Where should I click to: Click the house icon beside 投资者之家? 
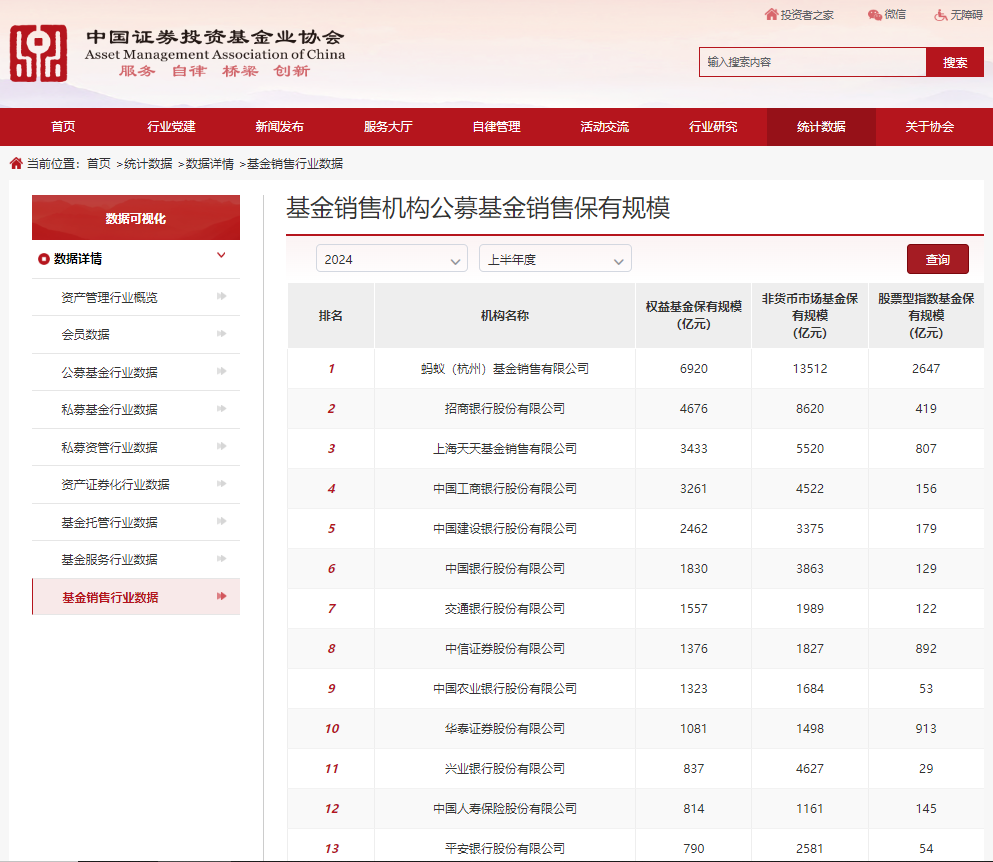coord(771,14)
